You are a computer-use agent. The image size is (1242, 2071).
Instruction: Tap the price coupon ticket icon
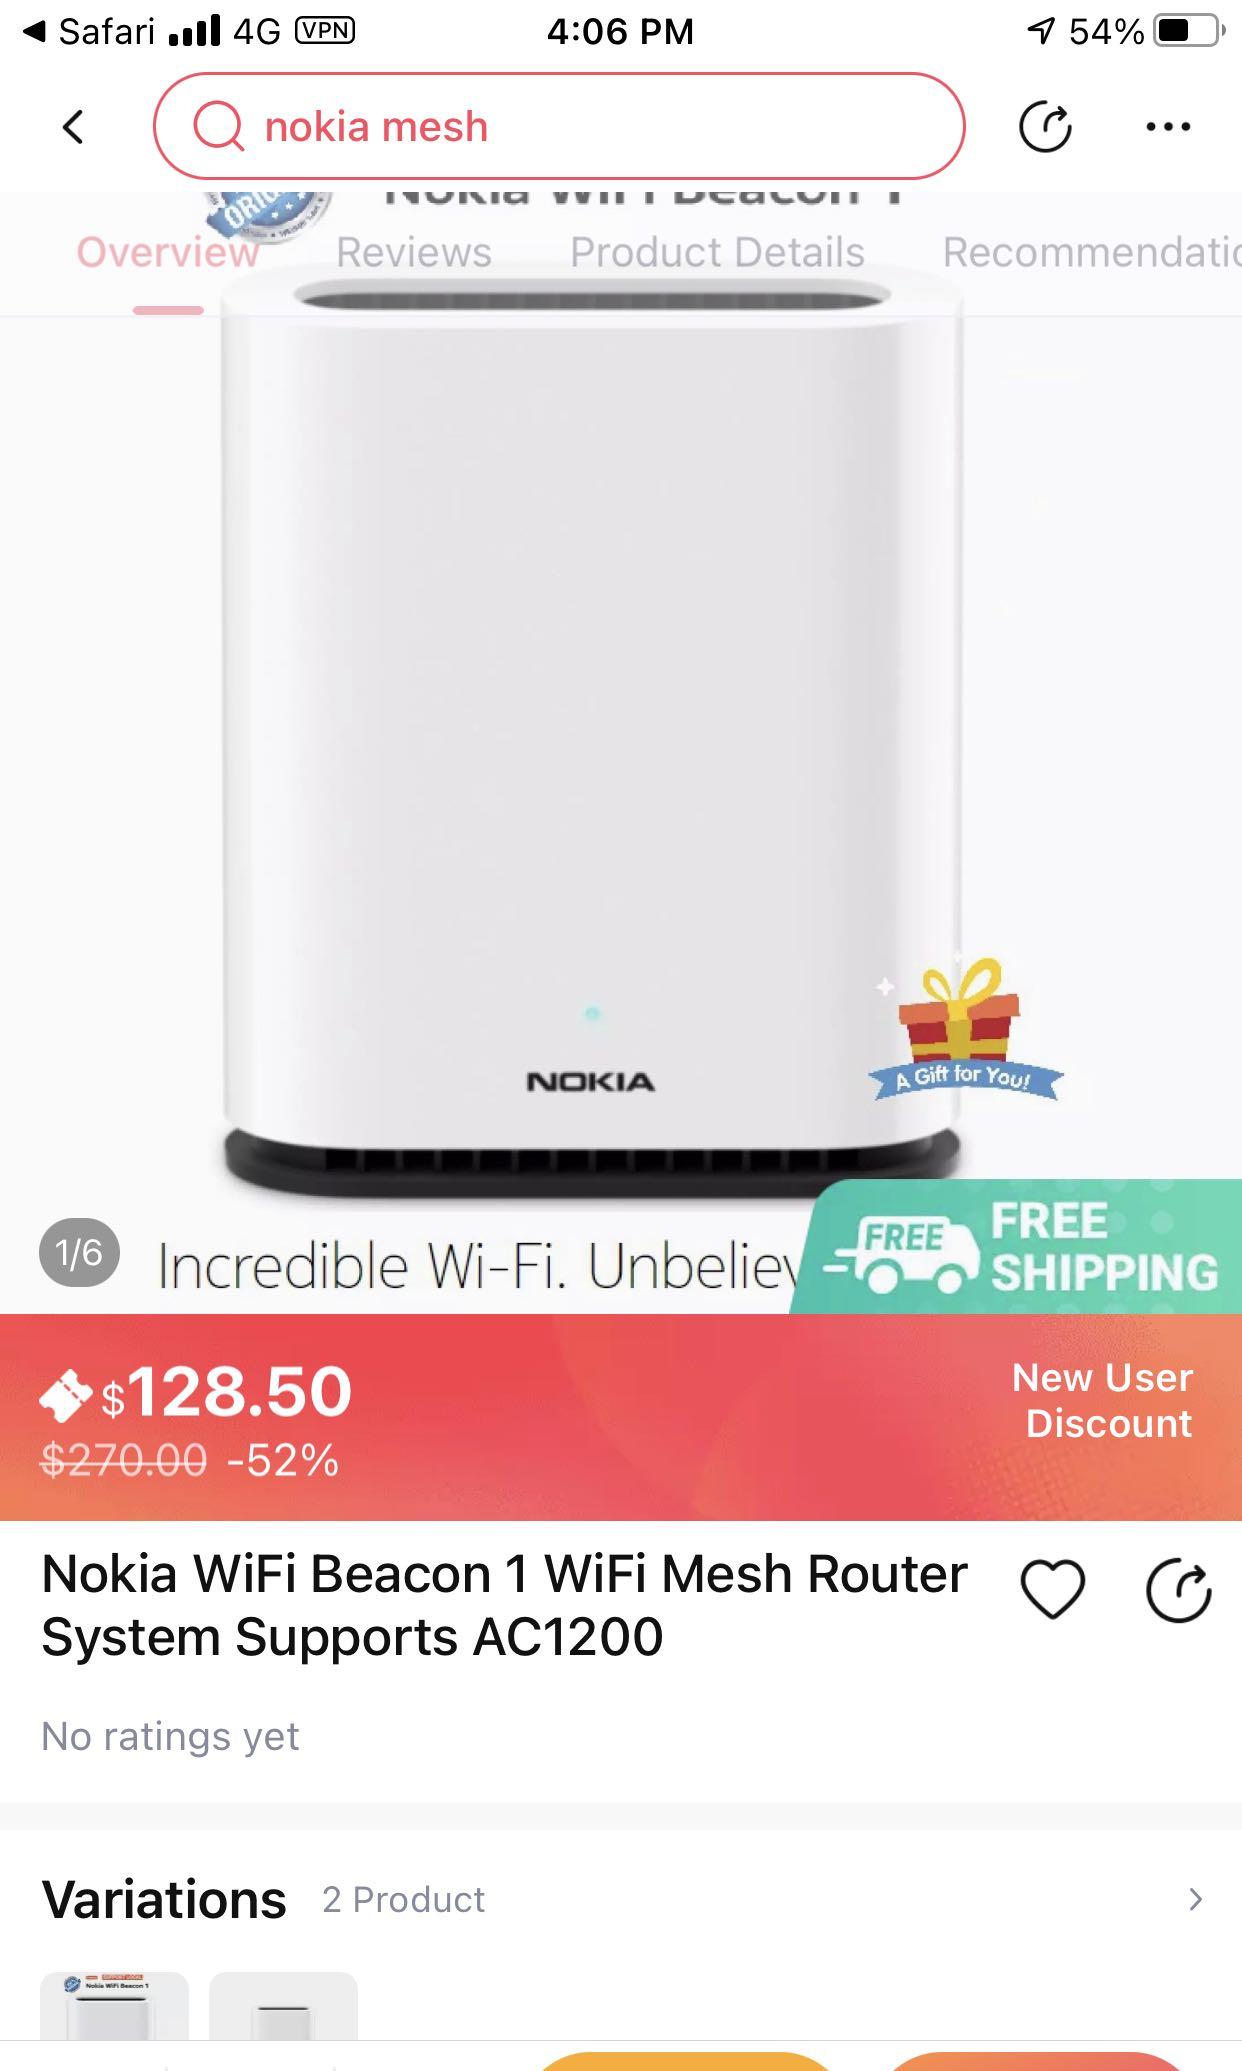click(x=66, y=1394)
